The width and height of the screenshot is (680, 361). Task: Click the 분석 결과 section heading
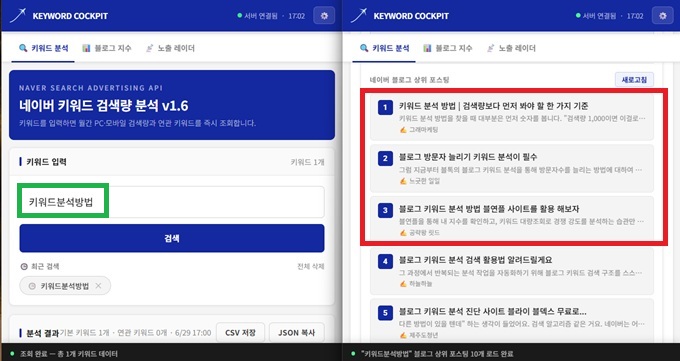pyautogui.click(x=42, y=333)
